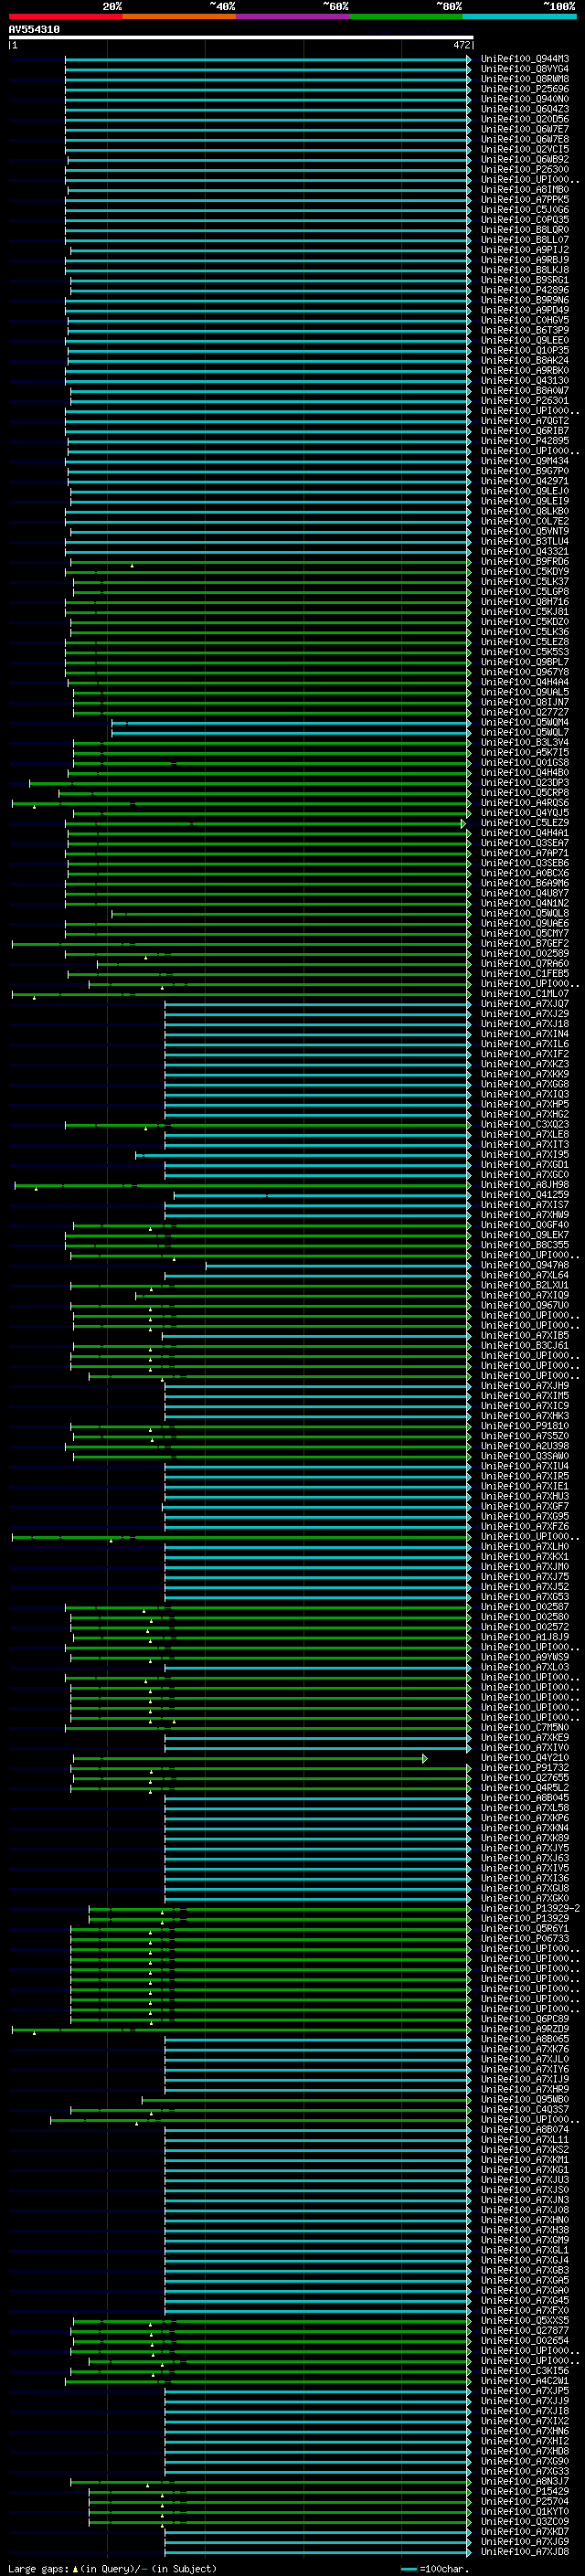Select the UniRef100_Q947A8 label
The height and width of the screenshot is (2576, 585).
[525, 1265]
